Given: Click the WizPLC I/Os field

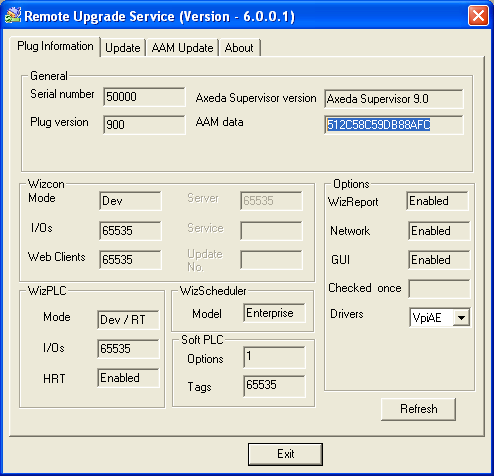Looking at the screenshot, I should [x=128, y=349].
